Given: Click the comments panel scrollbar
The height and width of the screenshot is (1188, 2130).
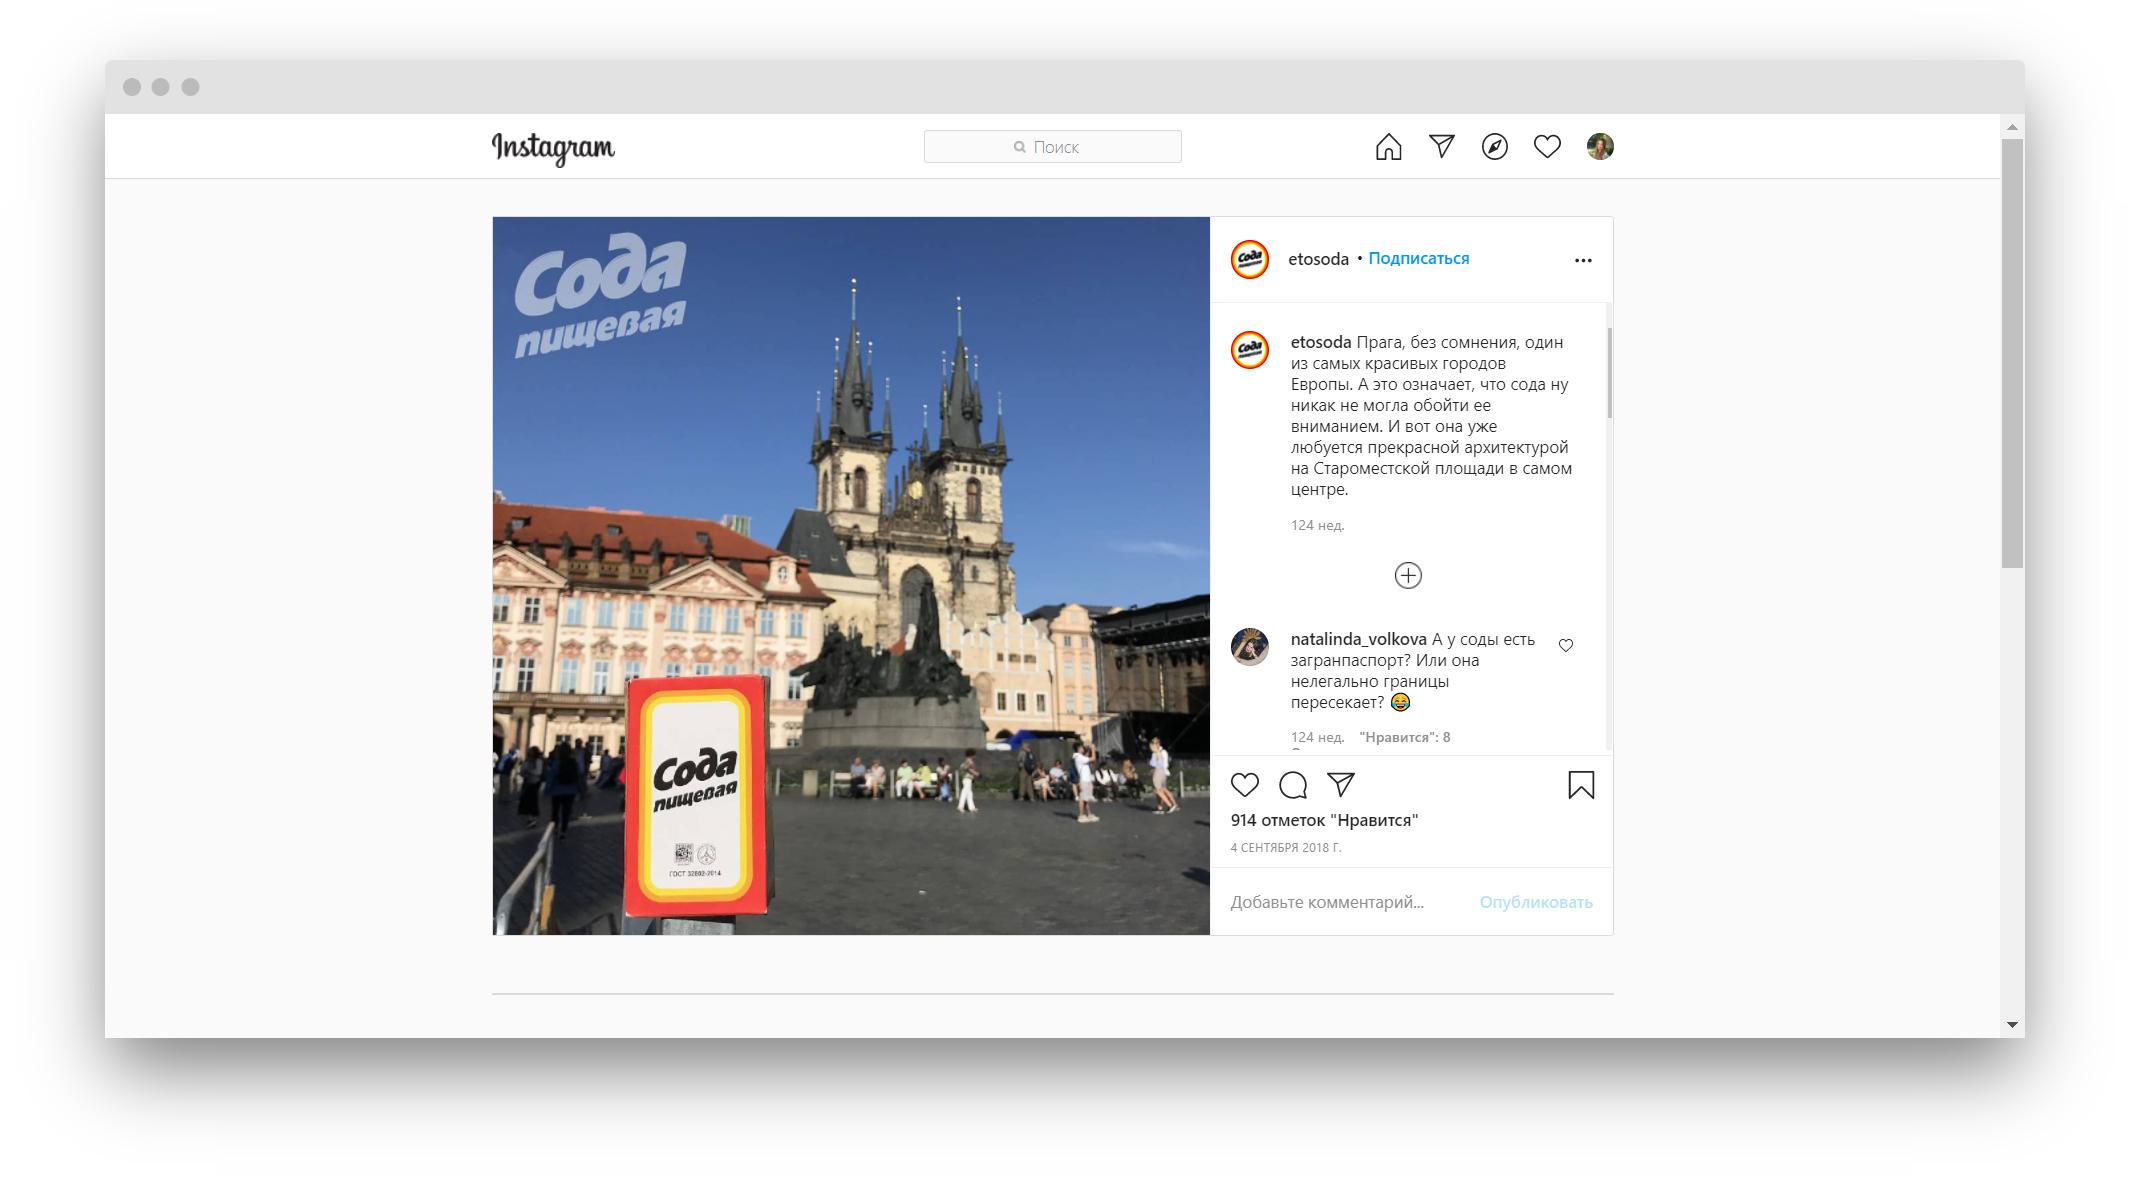Looking at the screenshot, I should (x=1609, y=372).
